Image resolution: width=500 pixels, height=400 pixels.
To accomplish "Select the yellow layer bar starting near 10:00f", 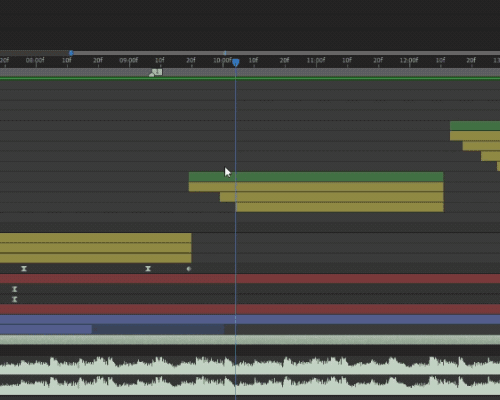I will pos(332,197).
